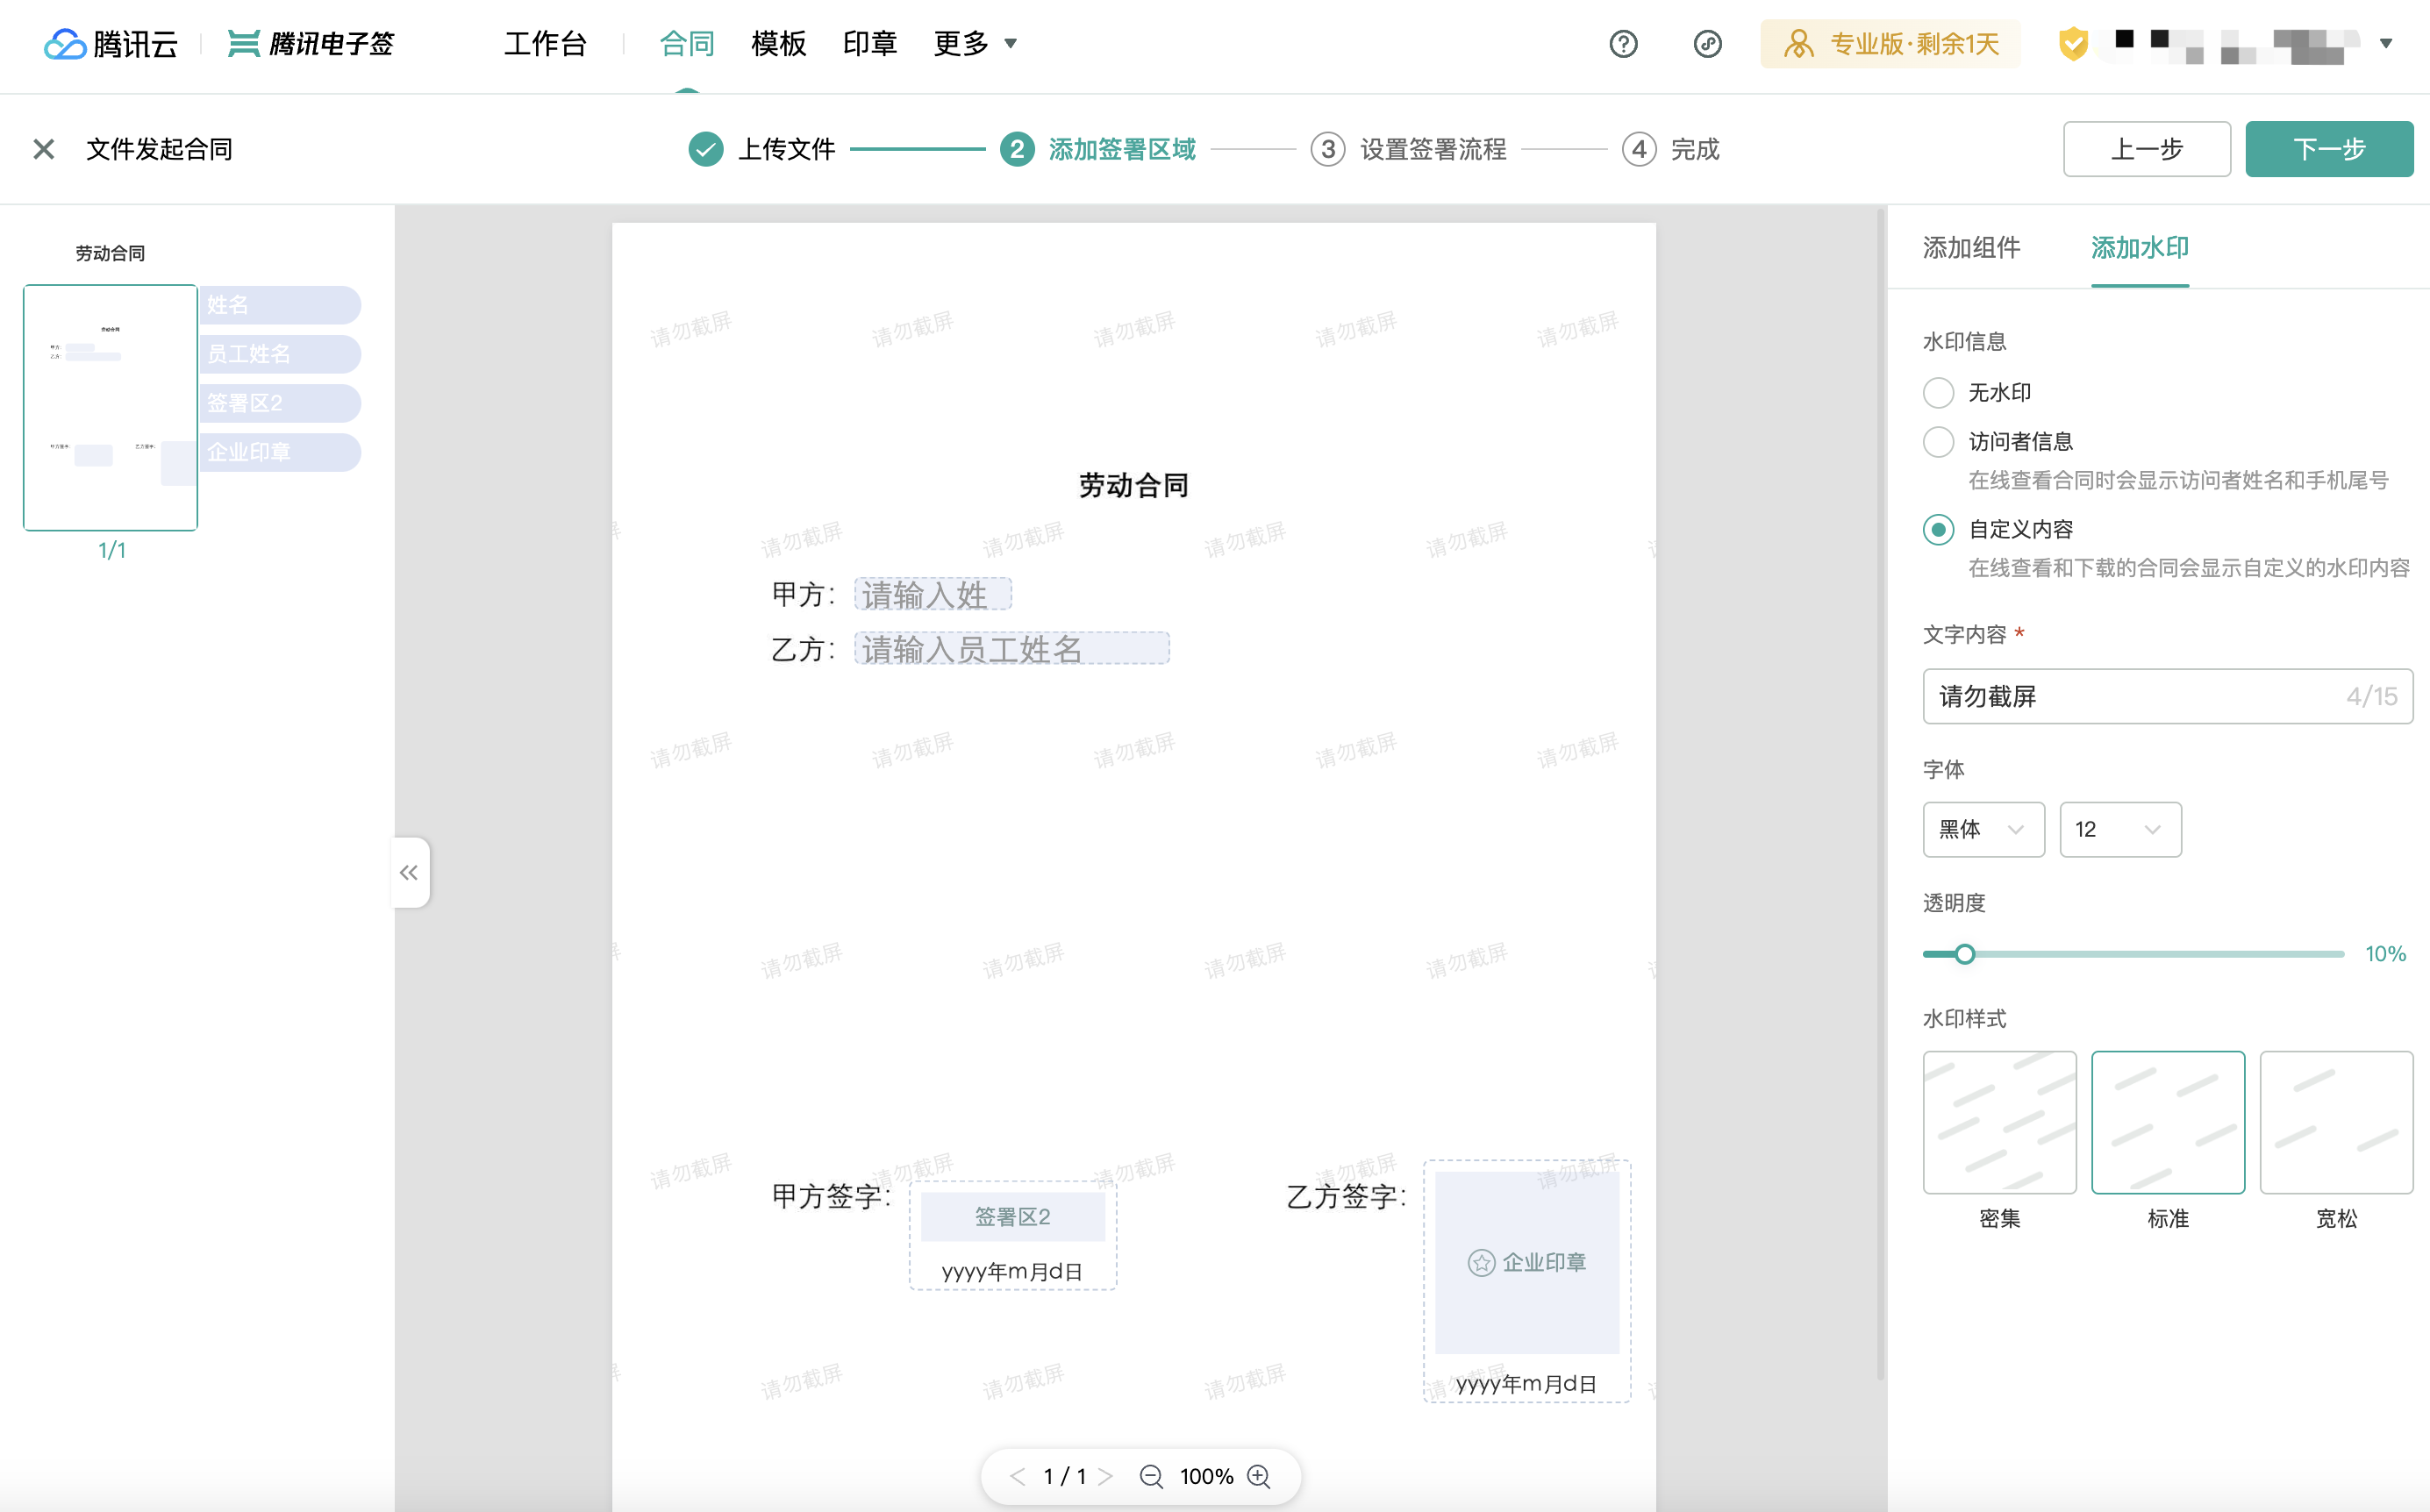Switch to 添加水印 tab
The height and width of the screenshot is (1512, 2430).
(2140, 247)
